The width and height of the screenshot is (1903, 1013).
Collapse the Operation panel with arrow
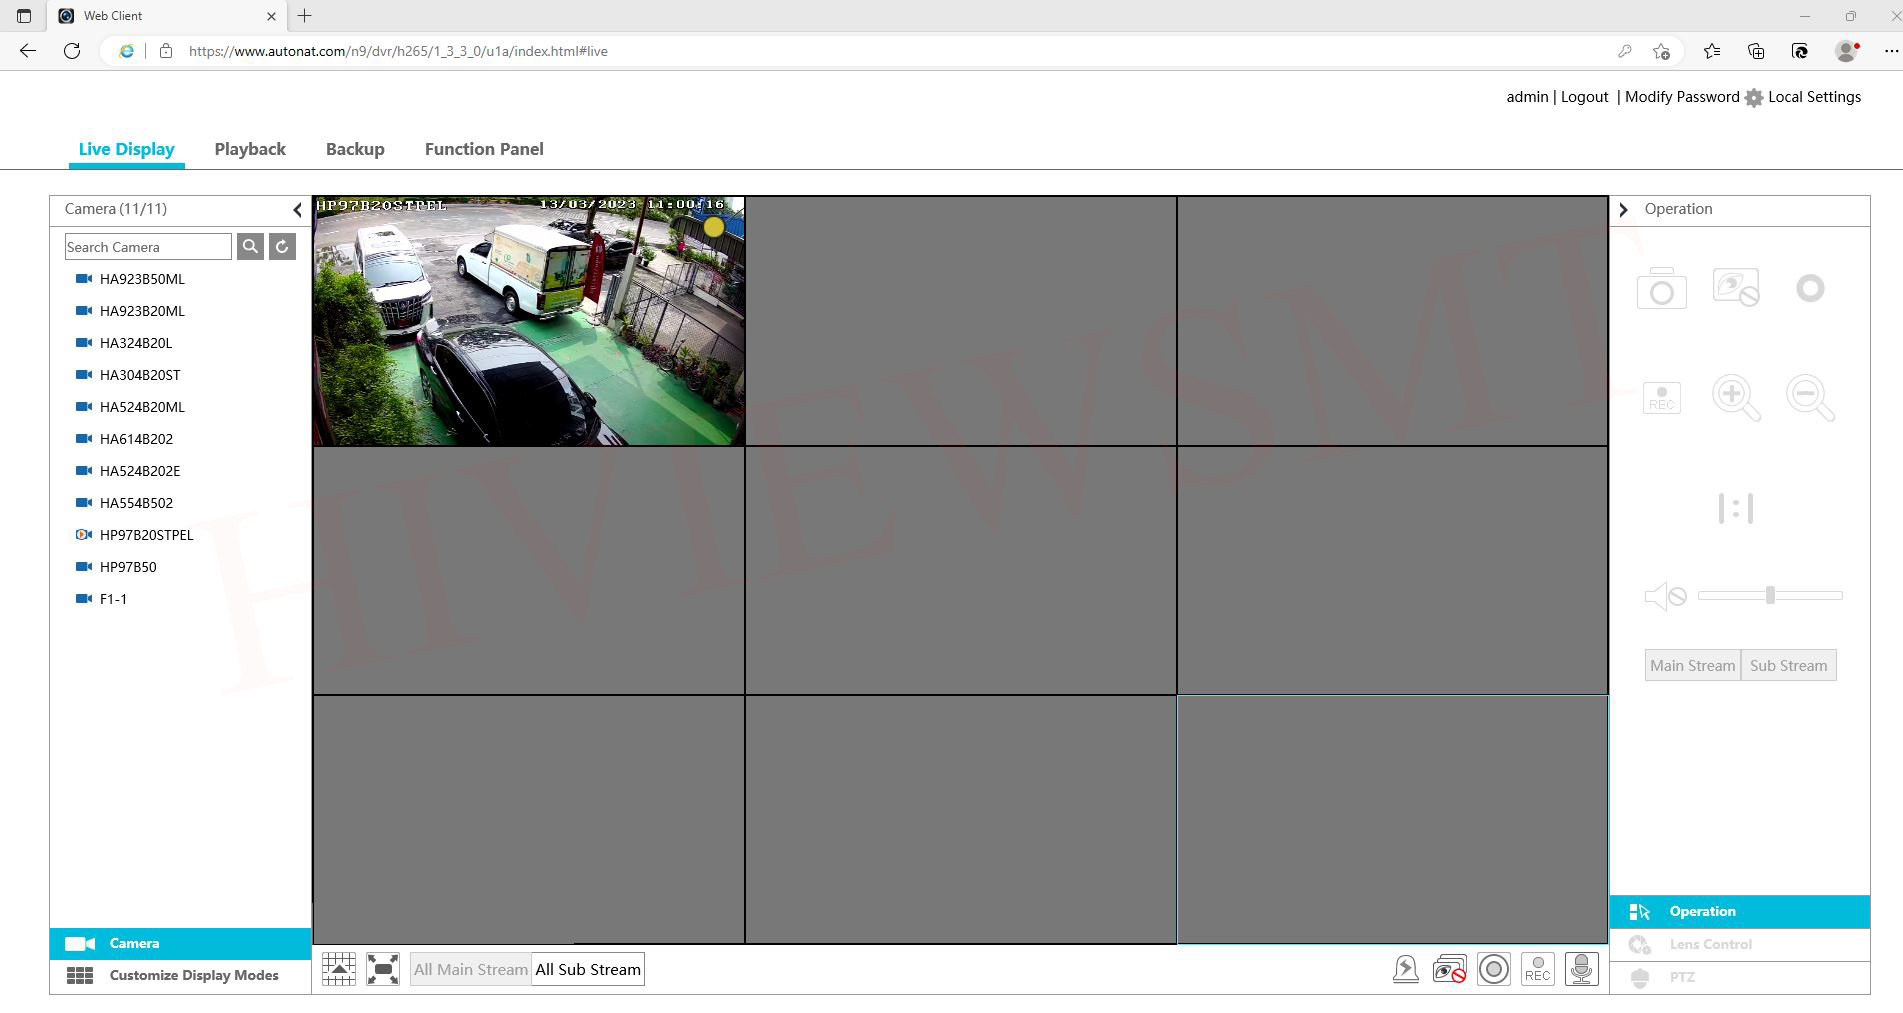tap(1623, 209)
